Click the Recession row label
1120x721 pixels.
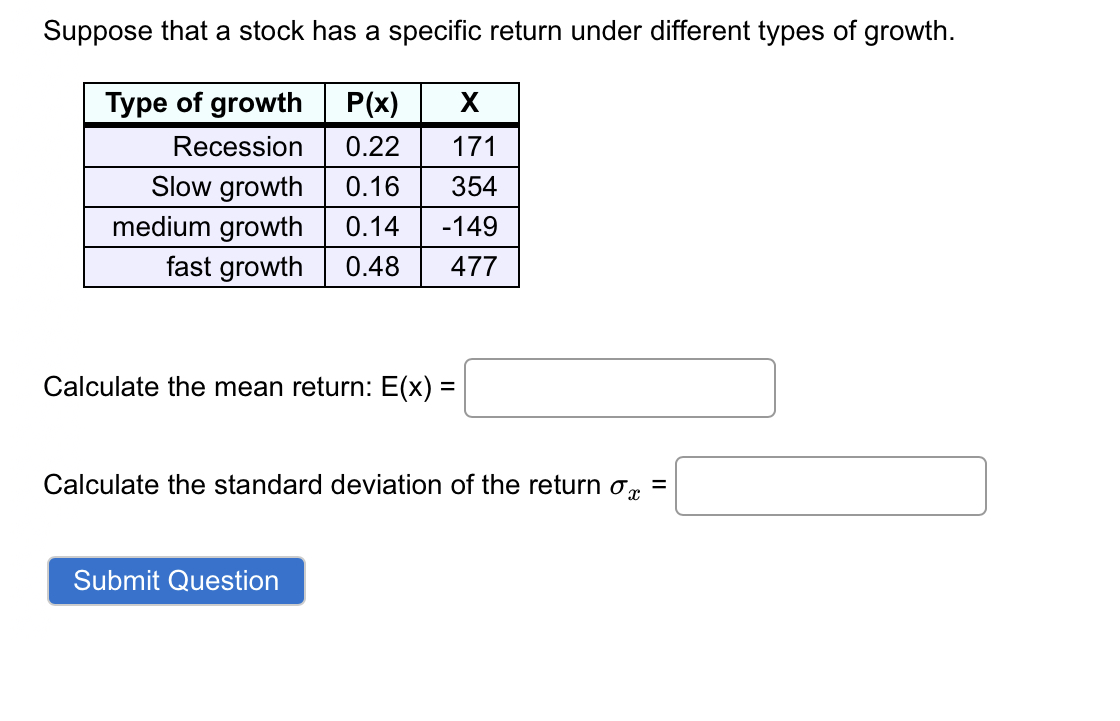(238, 146)
